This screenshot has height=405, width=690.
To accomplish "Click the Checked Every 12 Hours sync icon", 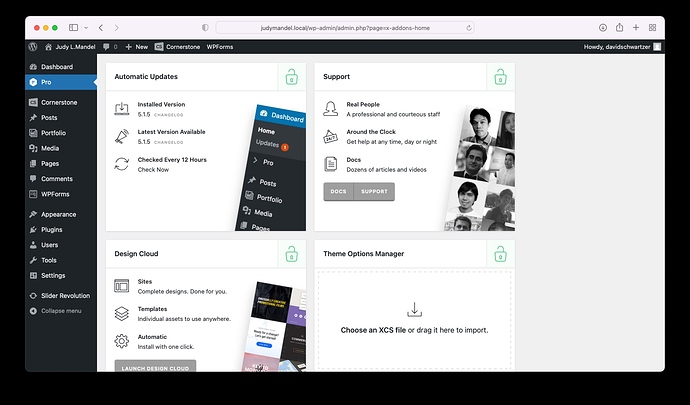I will (x=122, y=164).
